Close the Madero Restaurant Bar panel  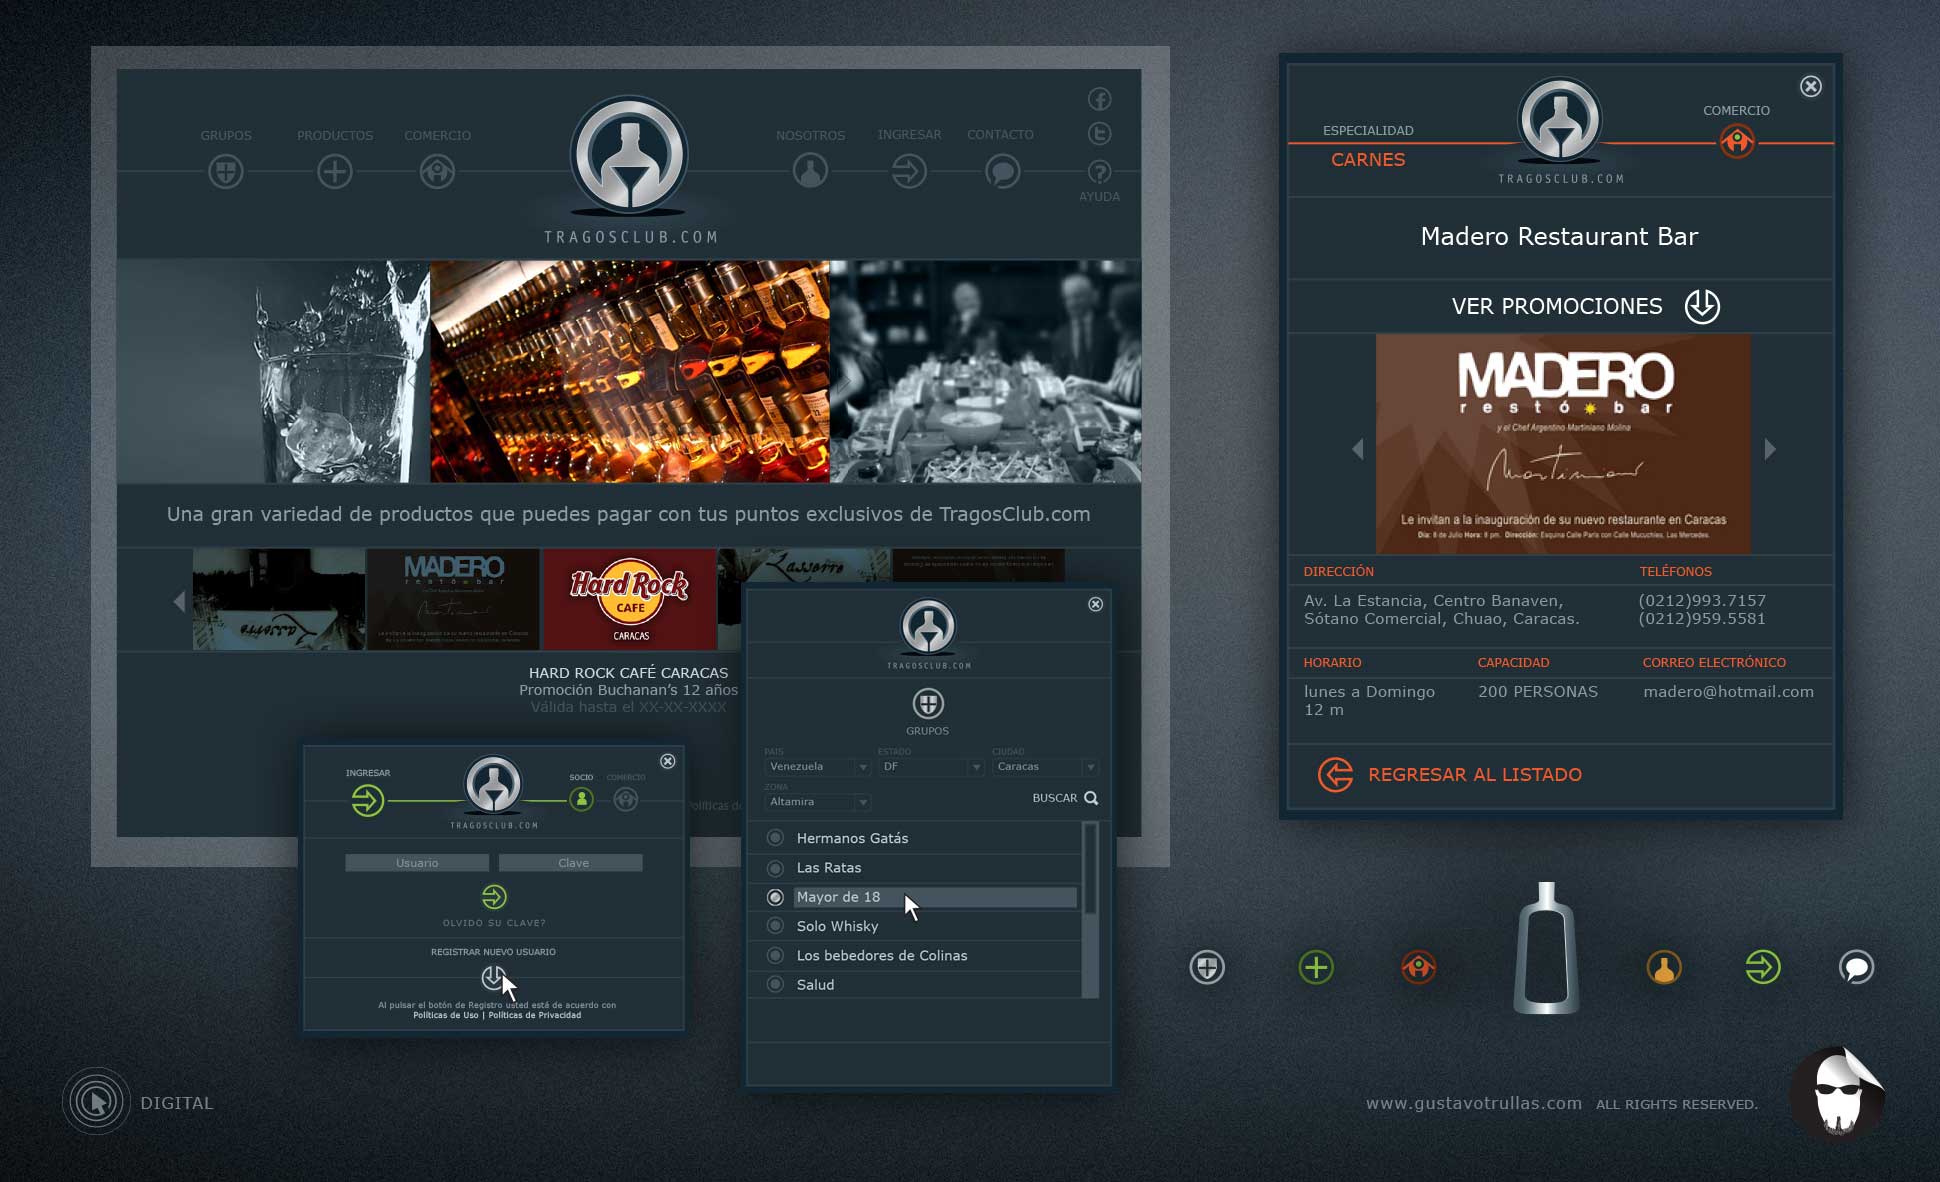point(1811,86)
